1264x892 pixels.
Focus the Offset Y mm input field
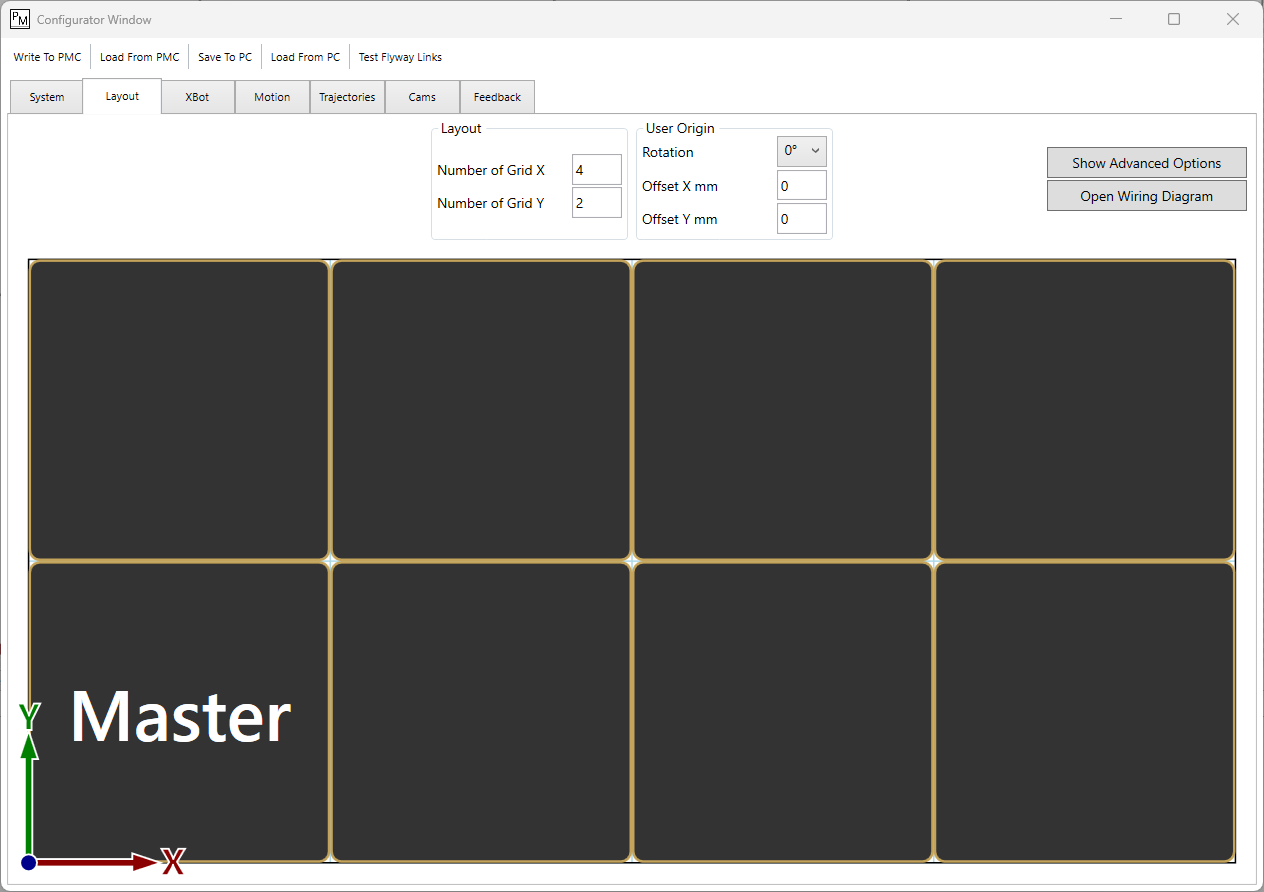tap(801, 219)
